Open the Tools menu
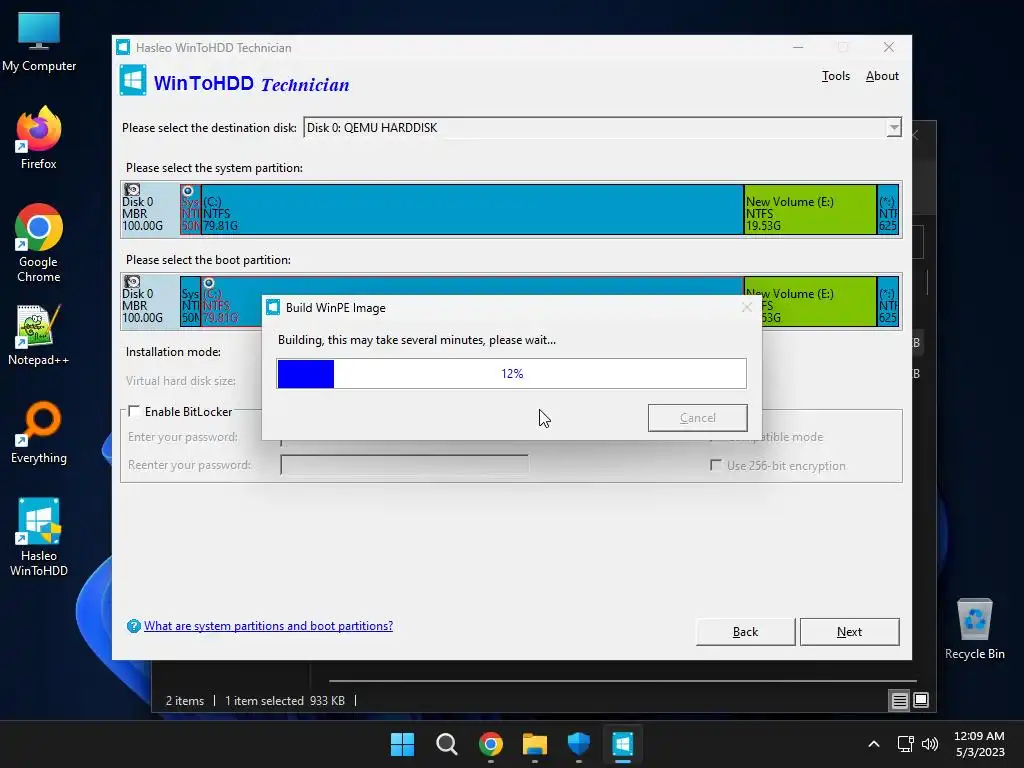 835,76
